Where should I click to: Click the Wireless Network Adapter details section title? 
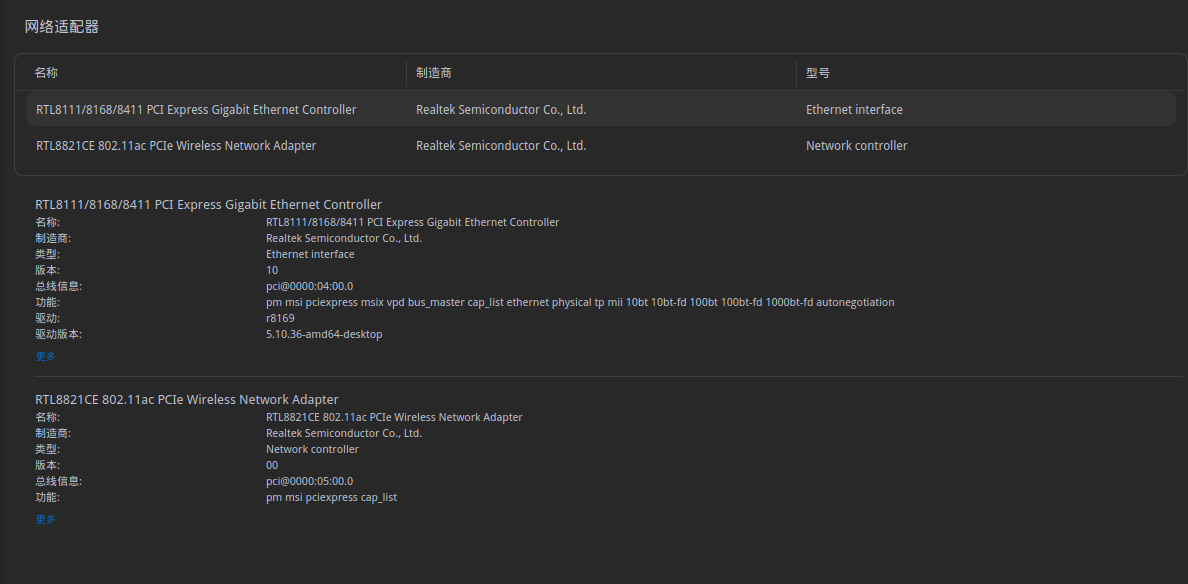point(187,400)
